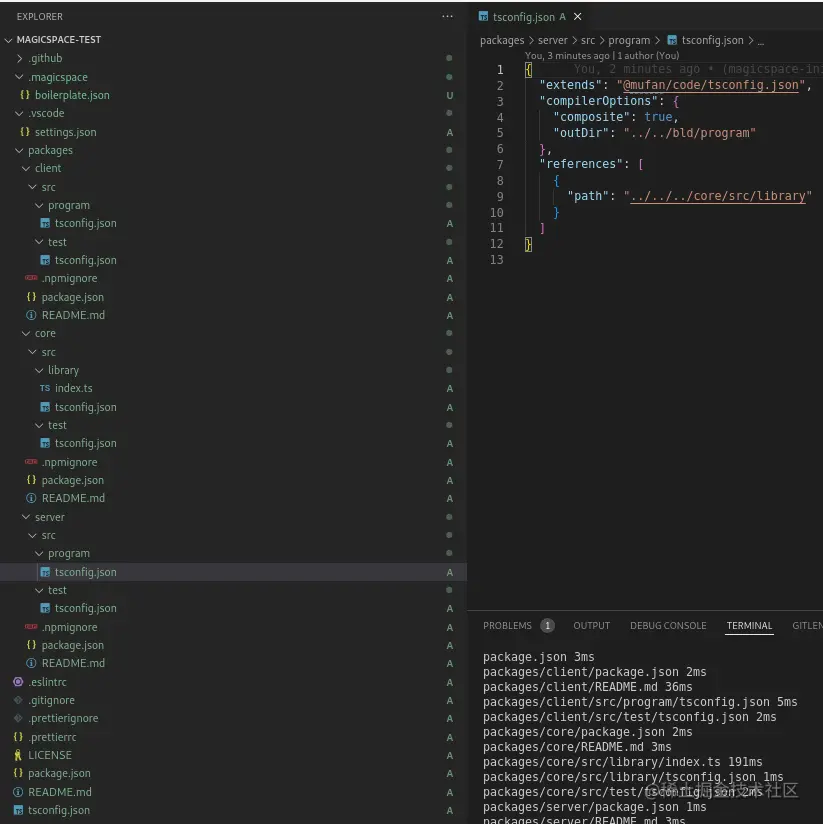Select the TERMINAL panel tab

tap(749, 625)
